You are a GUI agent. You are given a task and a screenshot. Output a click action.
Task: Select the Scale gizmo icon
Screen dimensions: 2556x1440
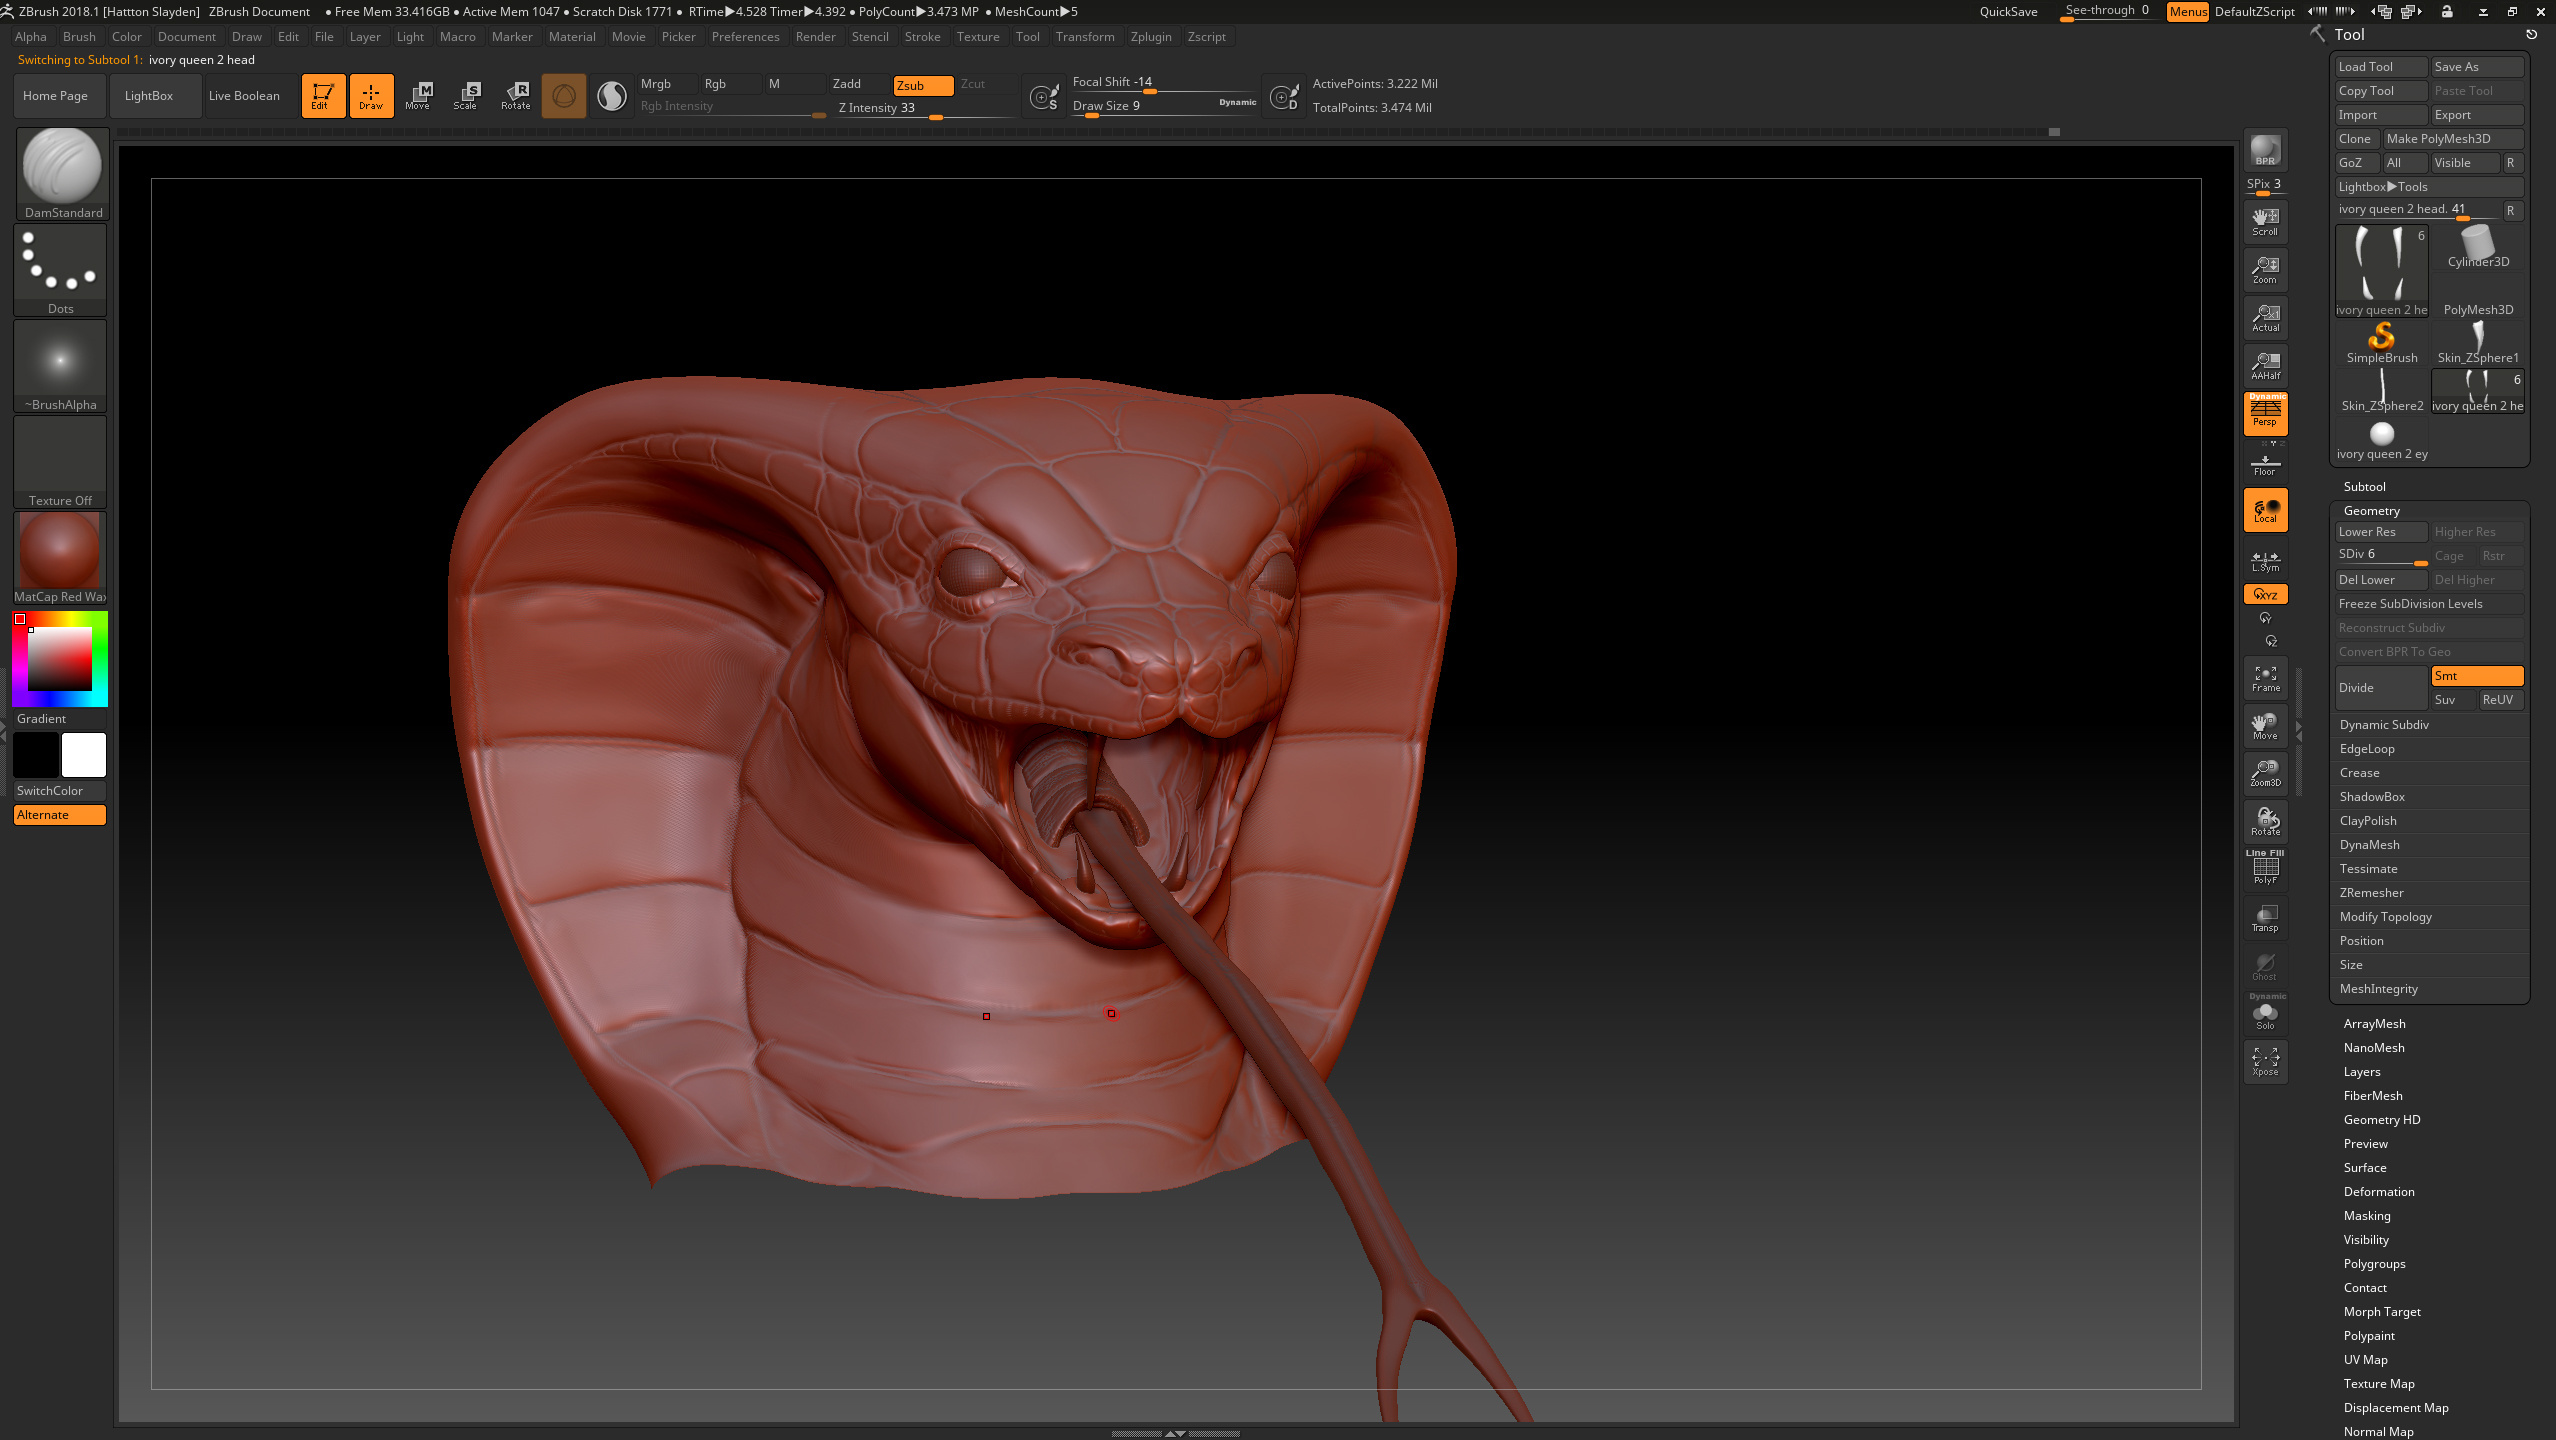click(x=466, y=95)
